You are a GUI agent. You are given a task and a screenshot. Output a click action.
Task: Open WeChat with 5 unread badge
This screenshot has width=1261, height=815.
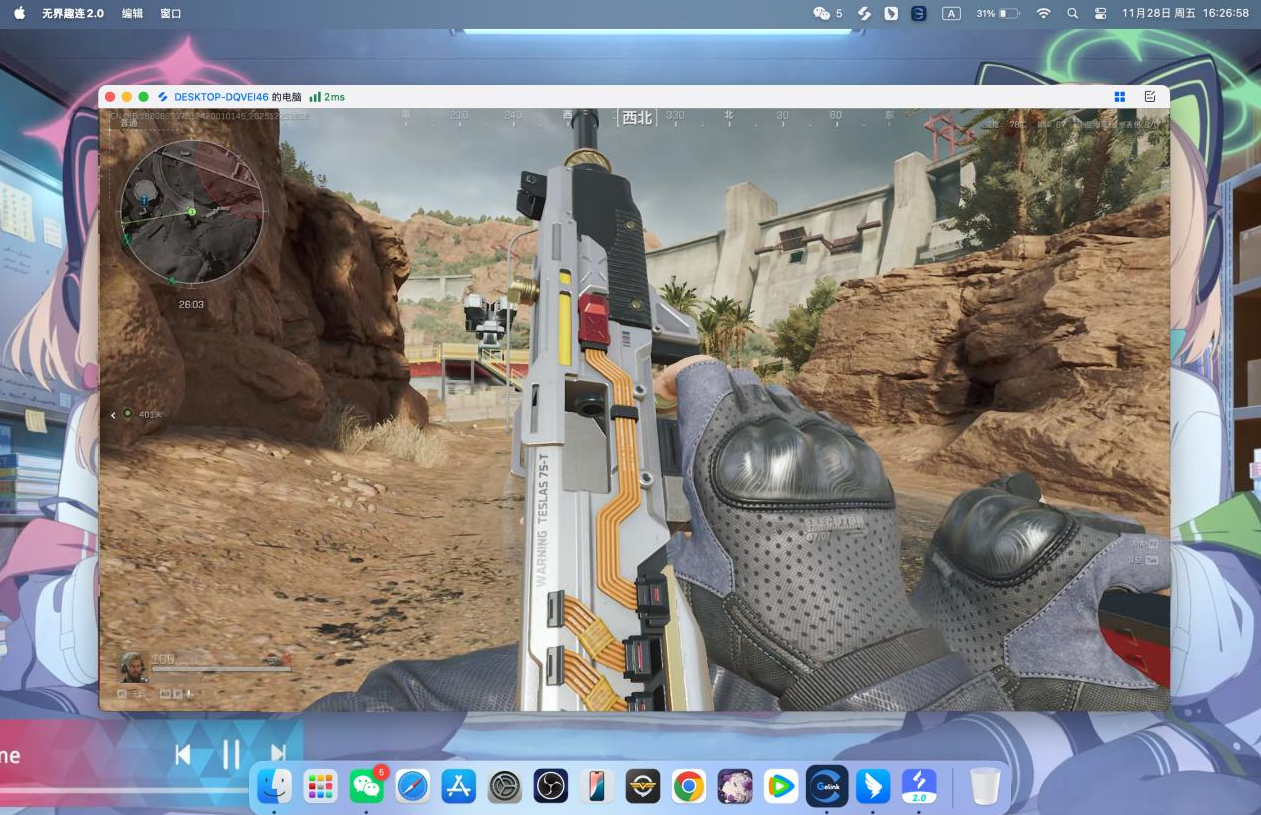[367, 787]
